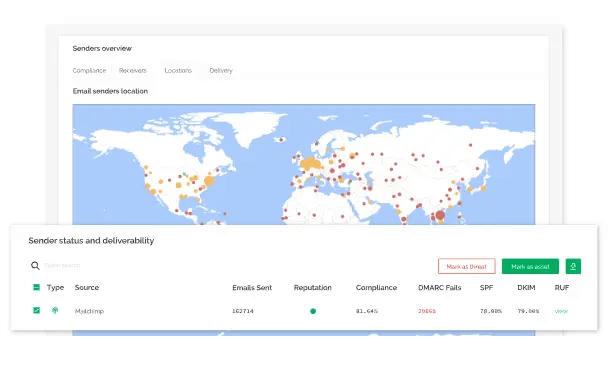Click the green download icon button

tap(573, 266)
